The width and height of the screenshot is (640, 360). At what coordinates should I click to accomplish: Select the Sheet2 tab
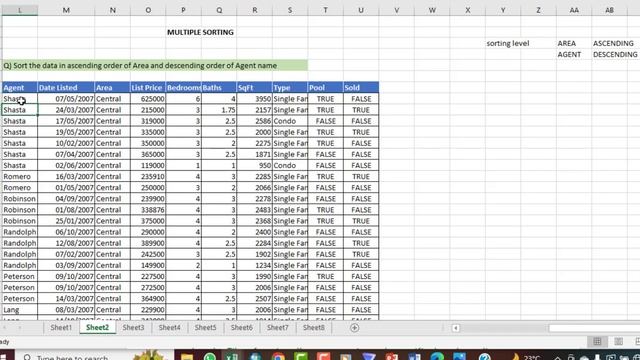[98, 327]
